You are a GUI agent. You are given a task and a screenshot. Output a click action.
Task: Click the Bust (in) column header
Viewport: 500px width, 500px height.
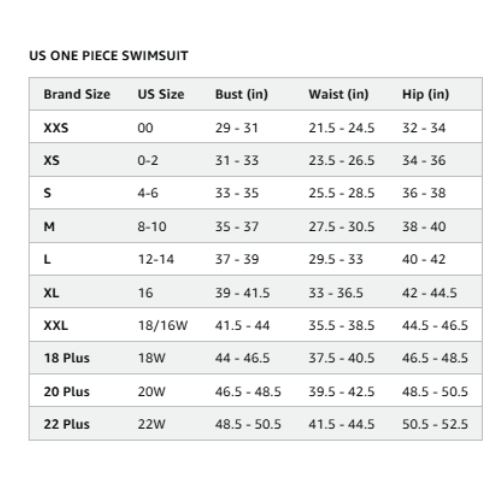click(241, 94)
